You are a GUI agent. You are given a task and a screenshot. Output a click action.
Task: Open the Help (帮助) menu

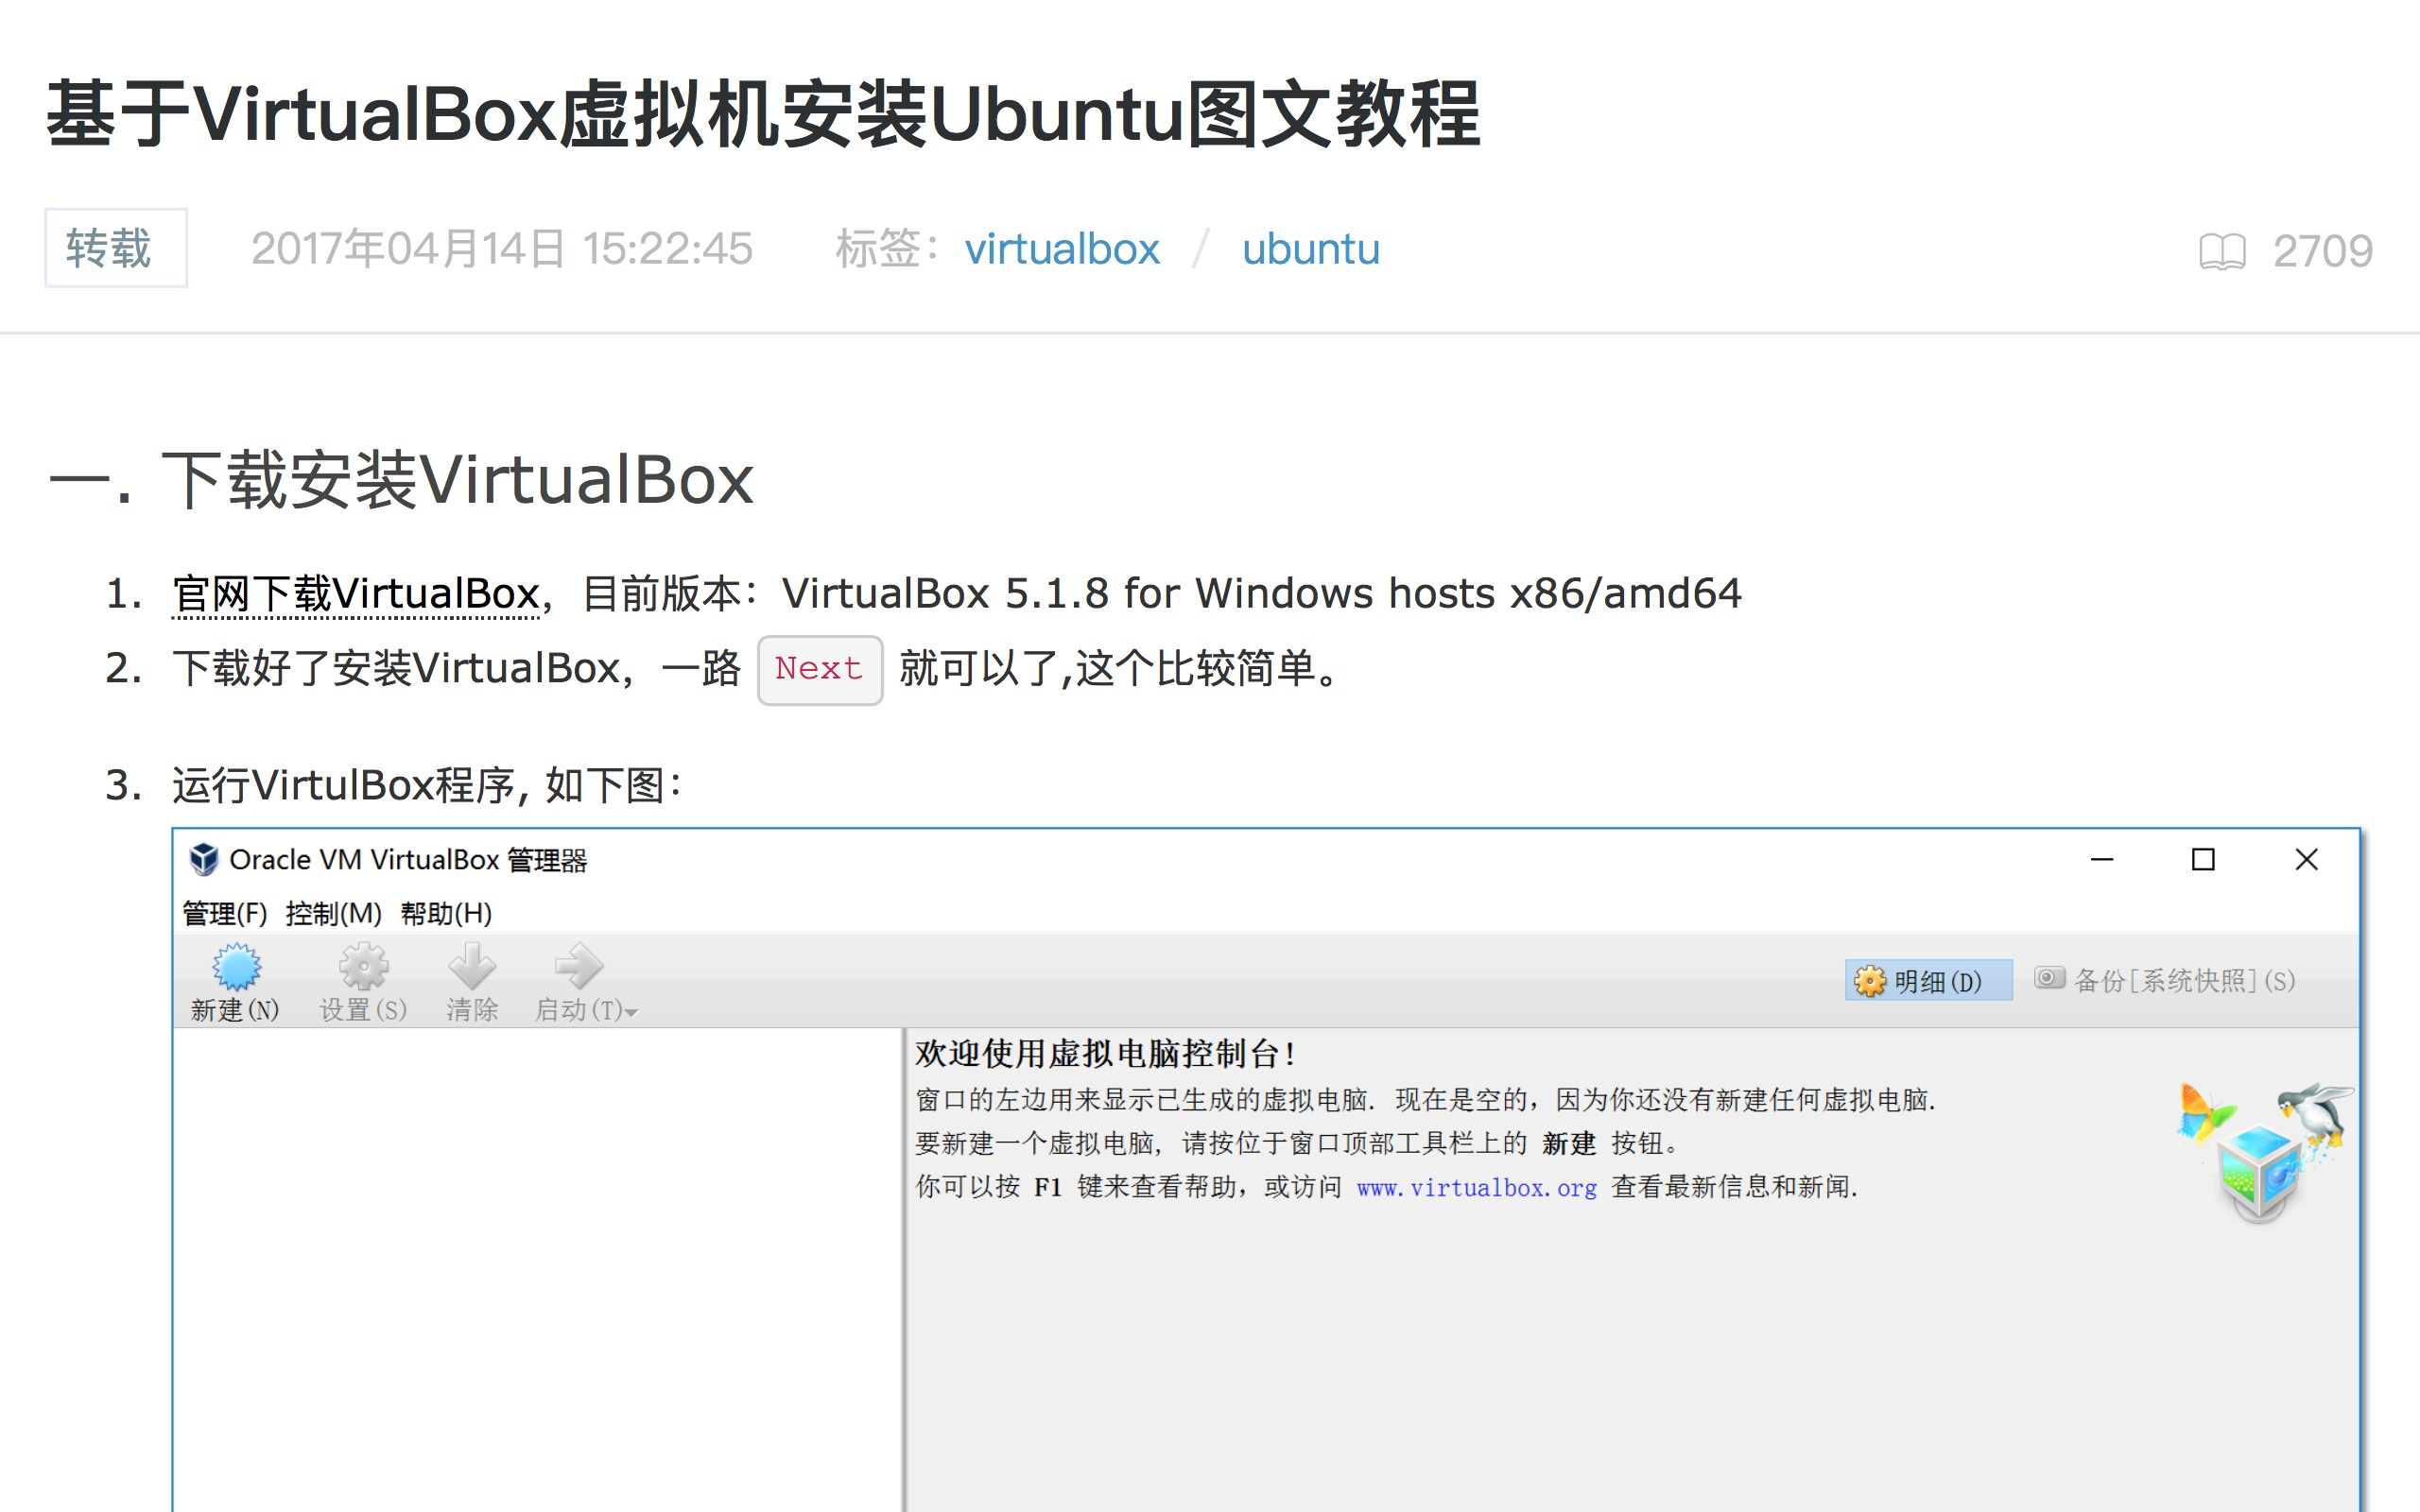click(446, 913)
